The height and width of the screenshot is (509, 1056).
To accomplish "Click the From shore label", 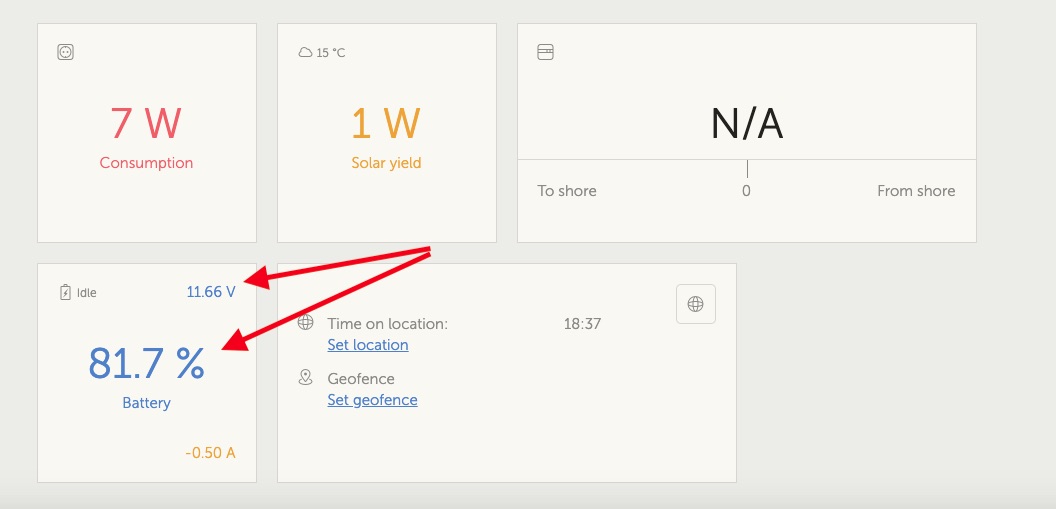I will point(916,191).
